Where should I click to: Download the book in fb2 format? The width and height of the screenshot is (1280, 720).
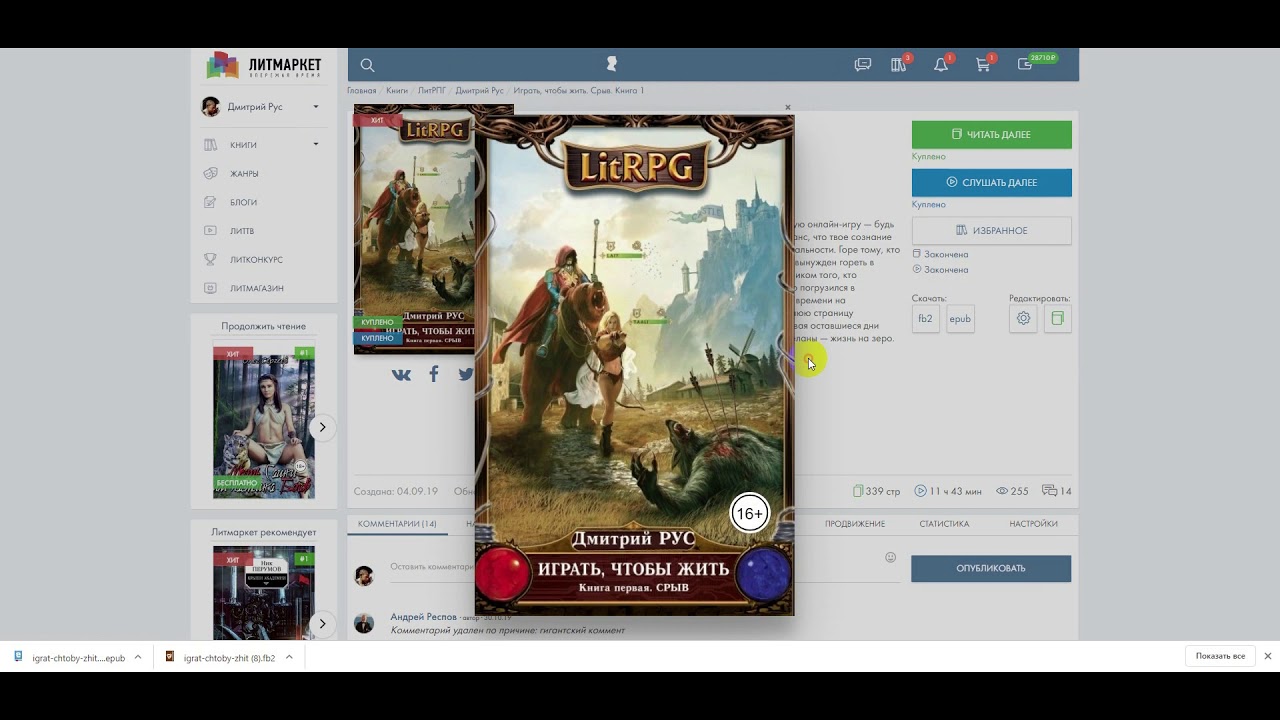pyautogui.click(x=926, y=319)
